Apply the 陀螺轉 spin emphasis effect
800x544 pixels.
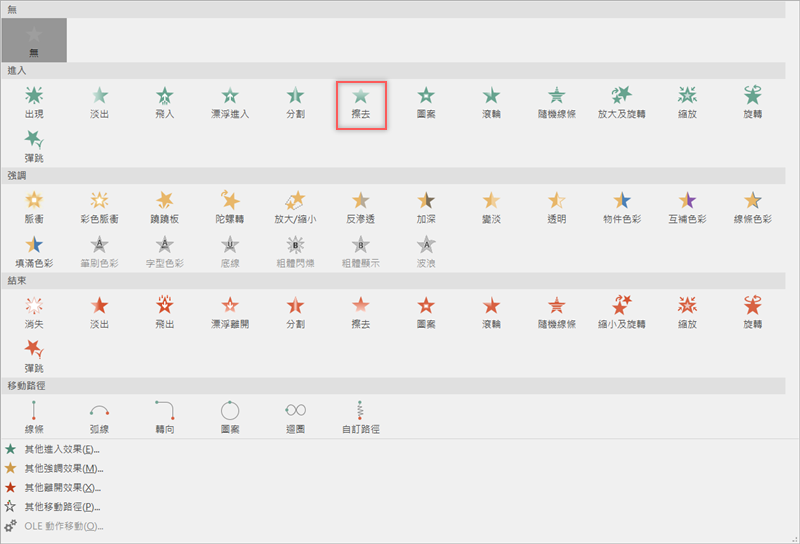[x=230, y=207]
